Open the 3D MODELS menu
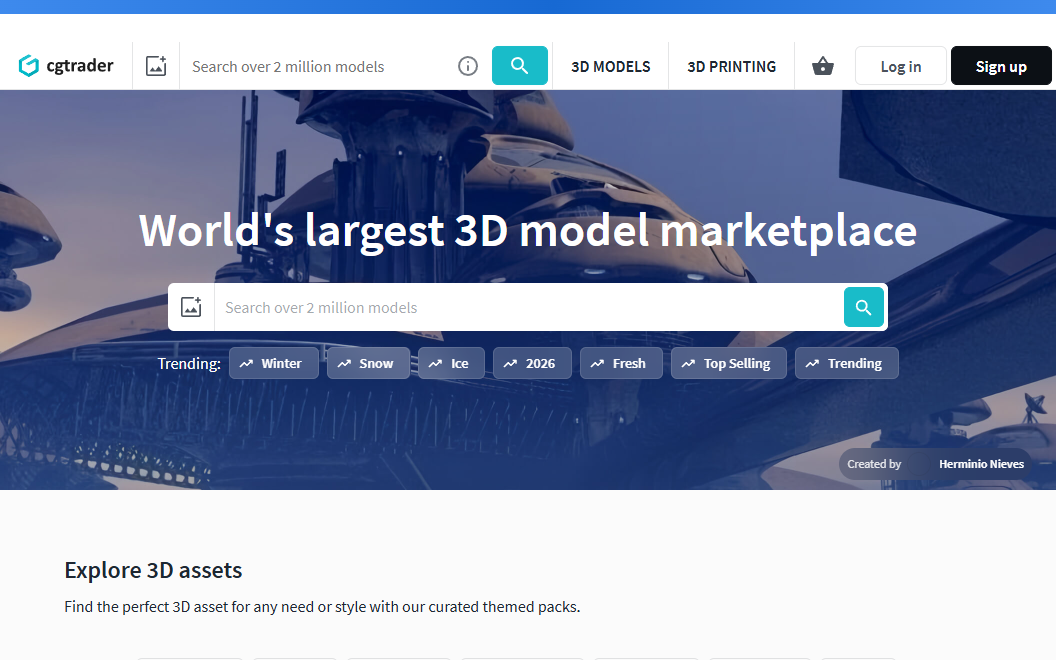Screen dimensions: 1056x660 click(610, 66)
